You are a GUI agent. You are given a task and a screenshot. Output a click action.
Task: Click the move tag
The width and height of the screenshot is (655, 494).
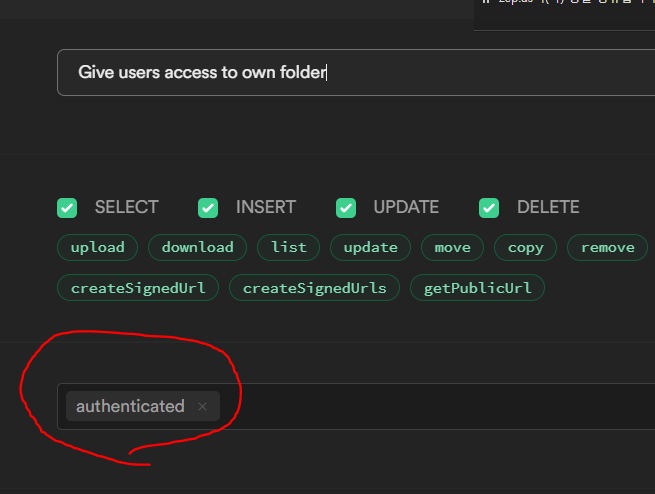pyautogui.click(x=452, y=248)
